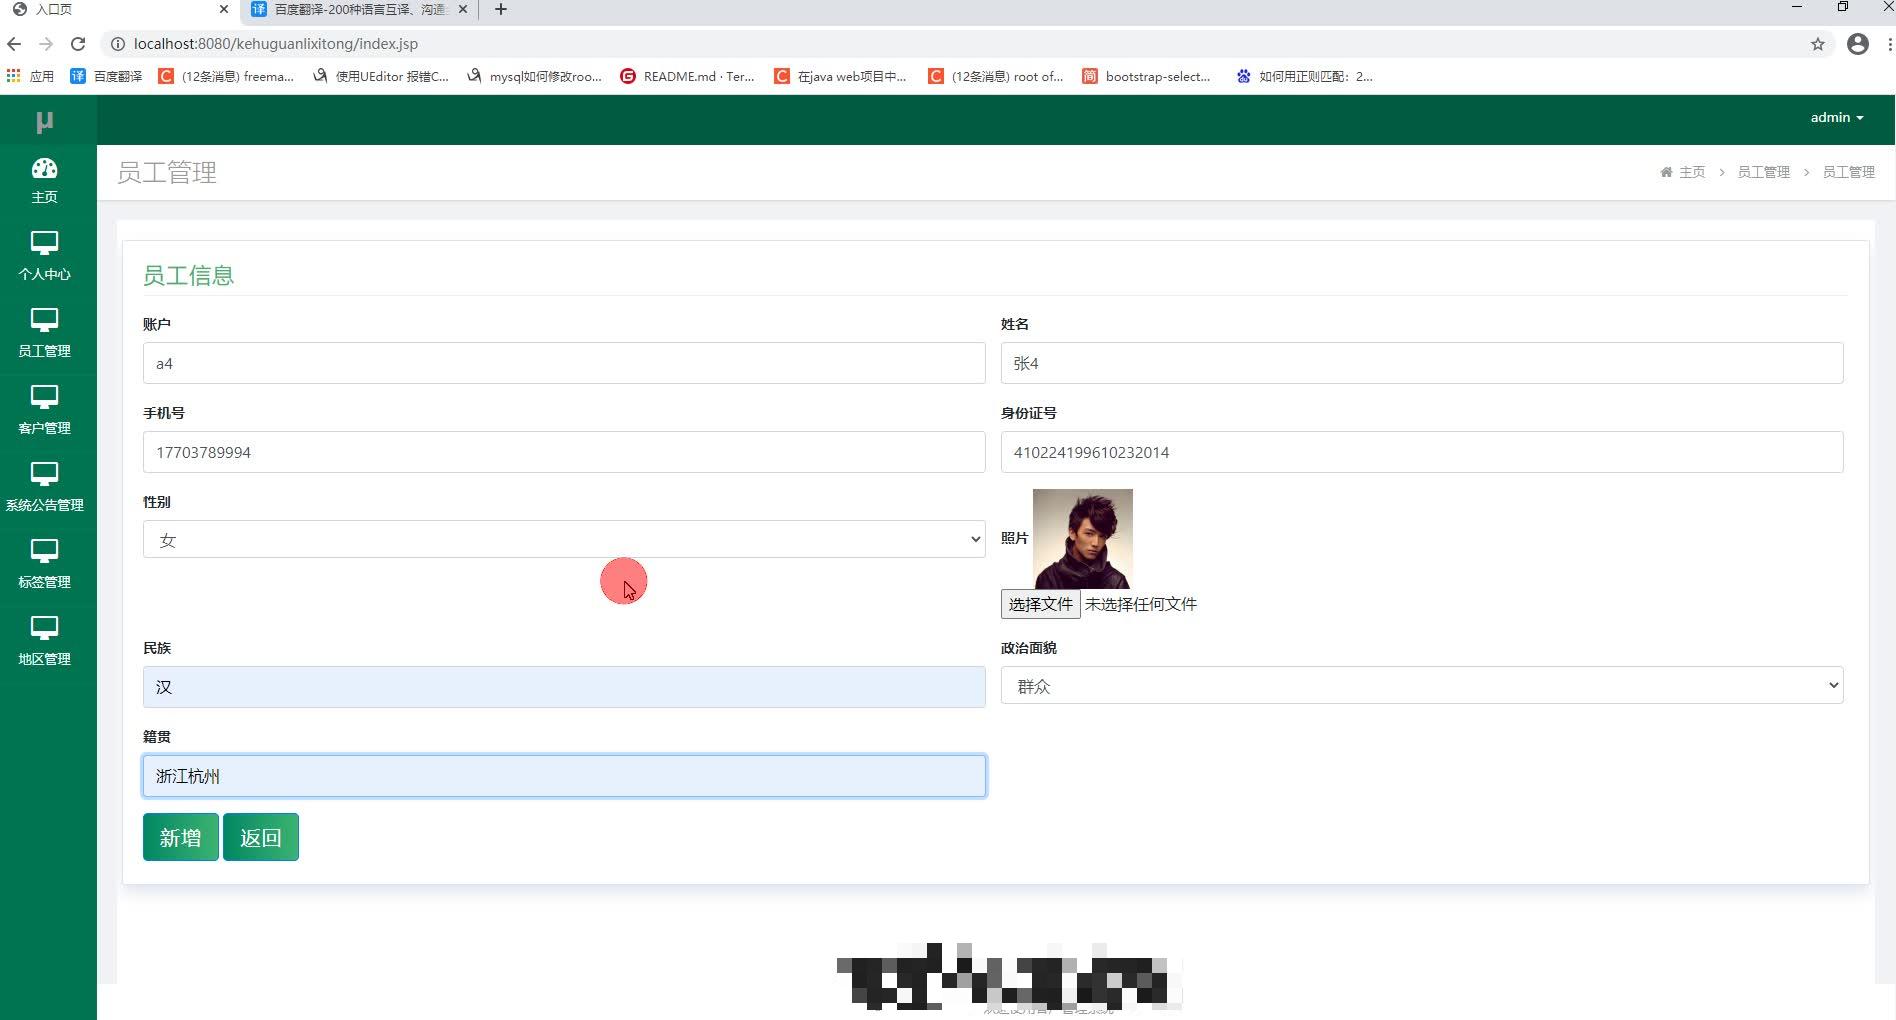
Task: Open the 员工管理 breadcrumb link
Action: pos(1763,171)
